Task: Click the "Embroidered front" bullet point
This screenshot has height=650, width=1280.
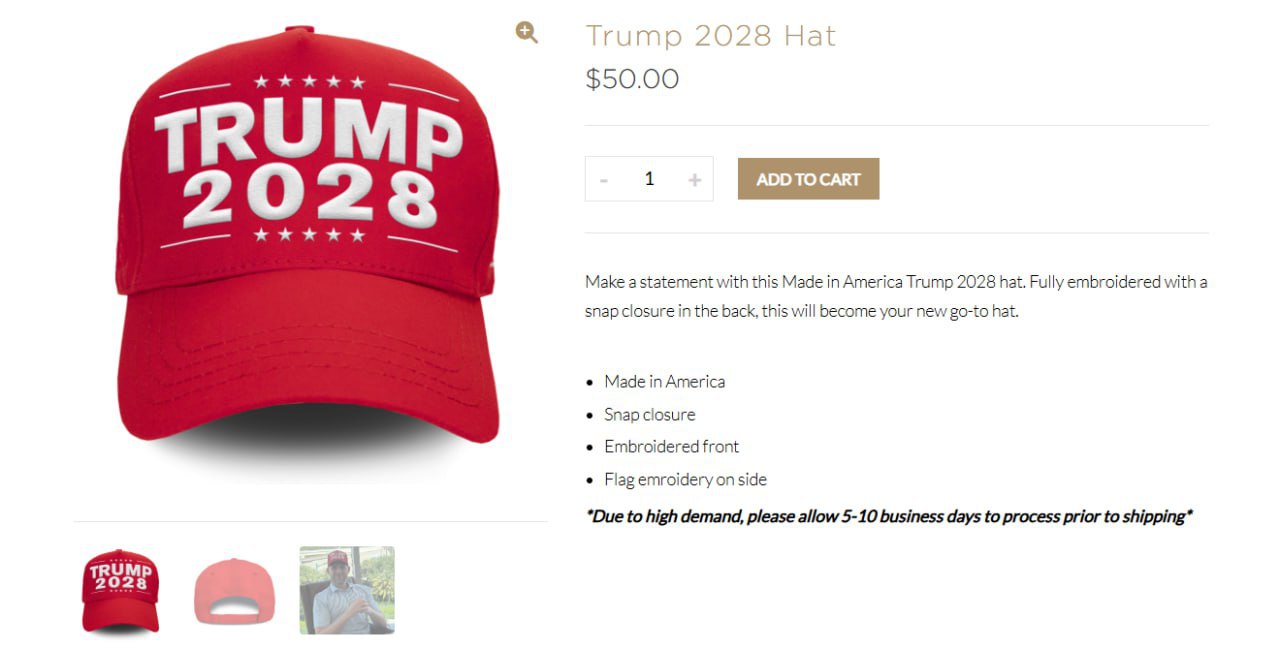Action: 672,446
